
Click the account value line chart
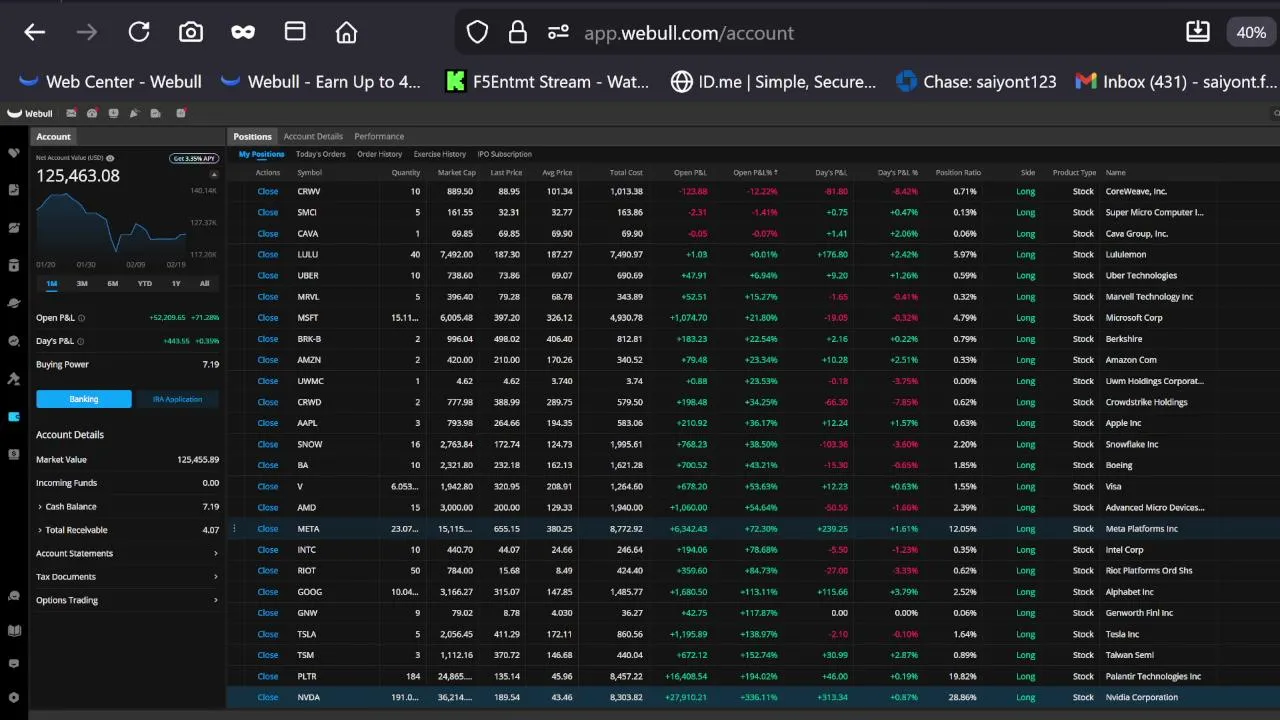(x=111, y=225)
